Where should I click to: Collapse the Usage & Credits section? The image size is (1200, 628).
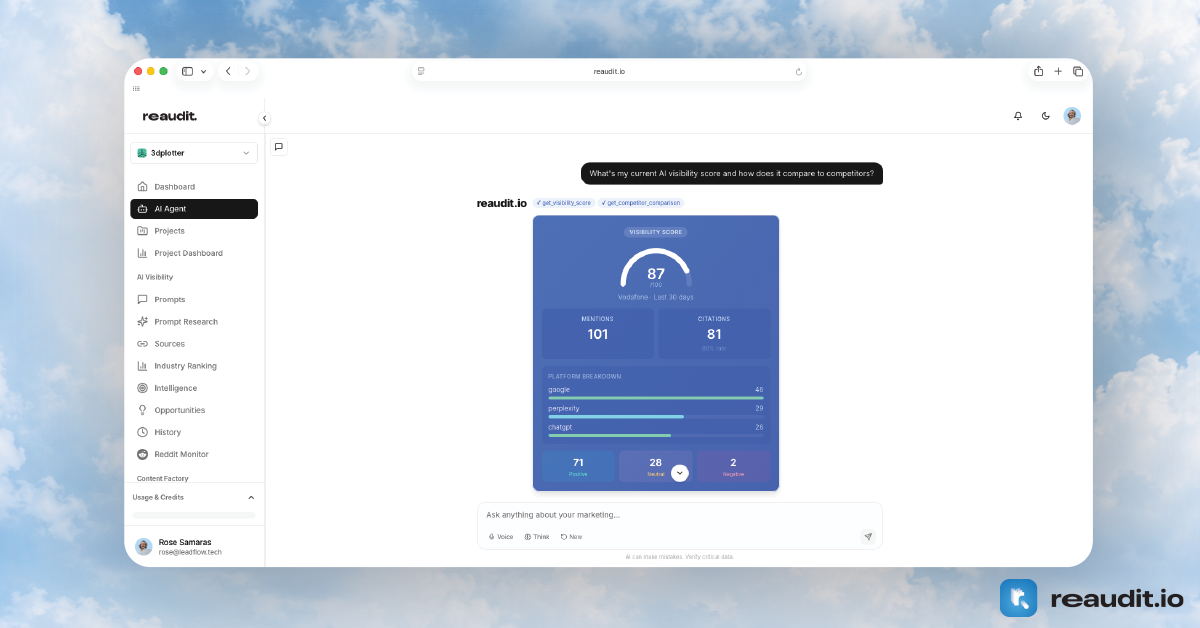(x=251, y=497)
